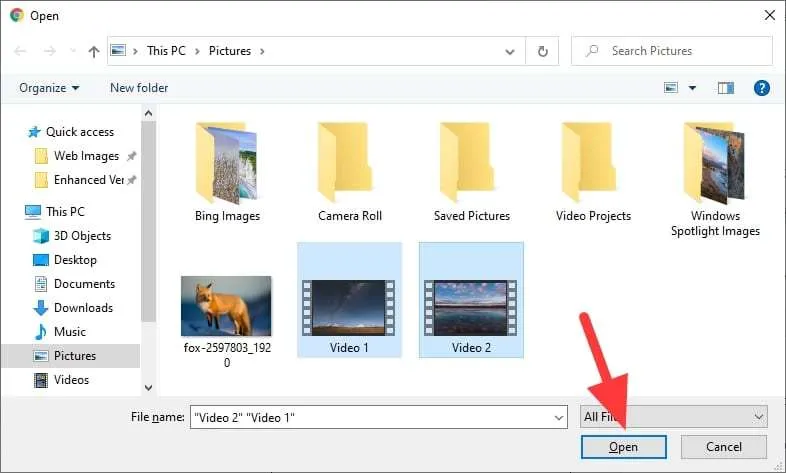The height and width of the screenshot is (473, 786).
Task: Refresh the Pictures folder
Action: [542, 51]
